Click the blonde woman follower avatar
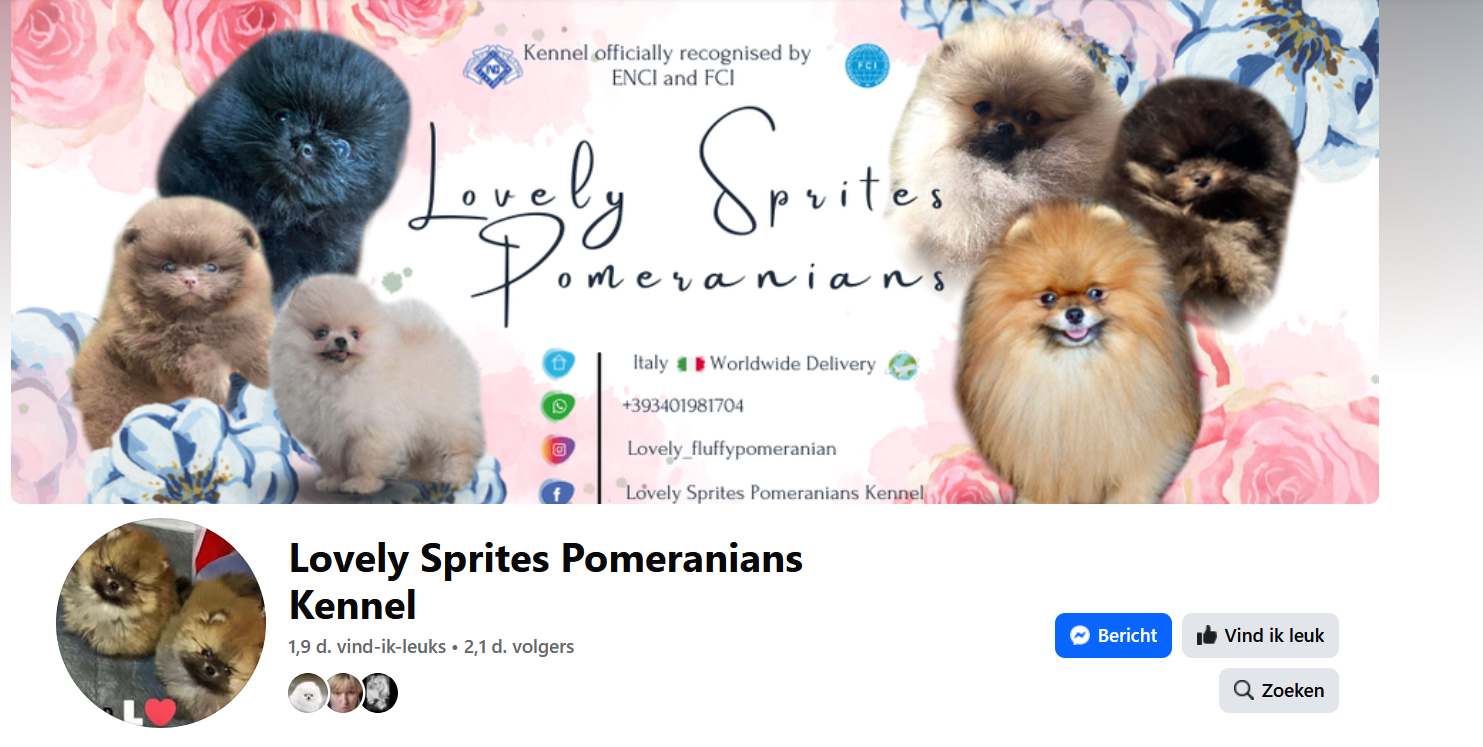 pos(343,693)
